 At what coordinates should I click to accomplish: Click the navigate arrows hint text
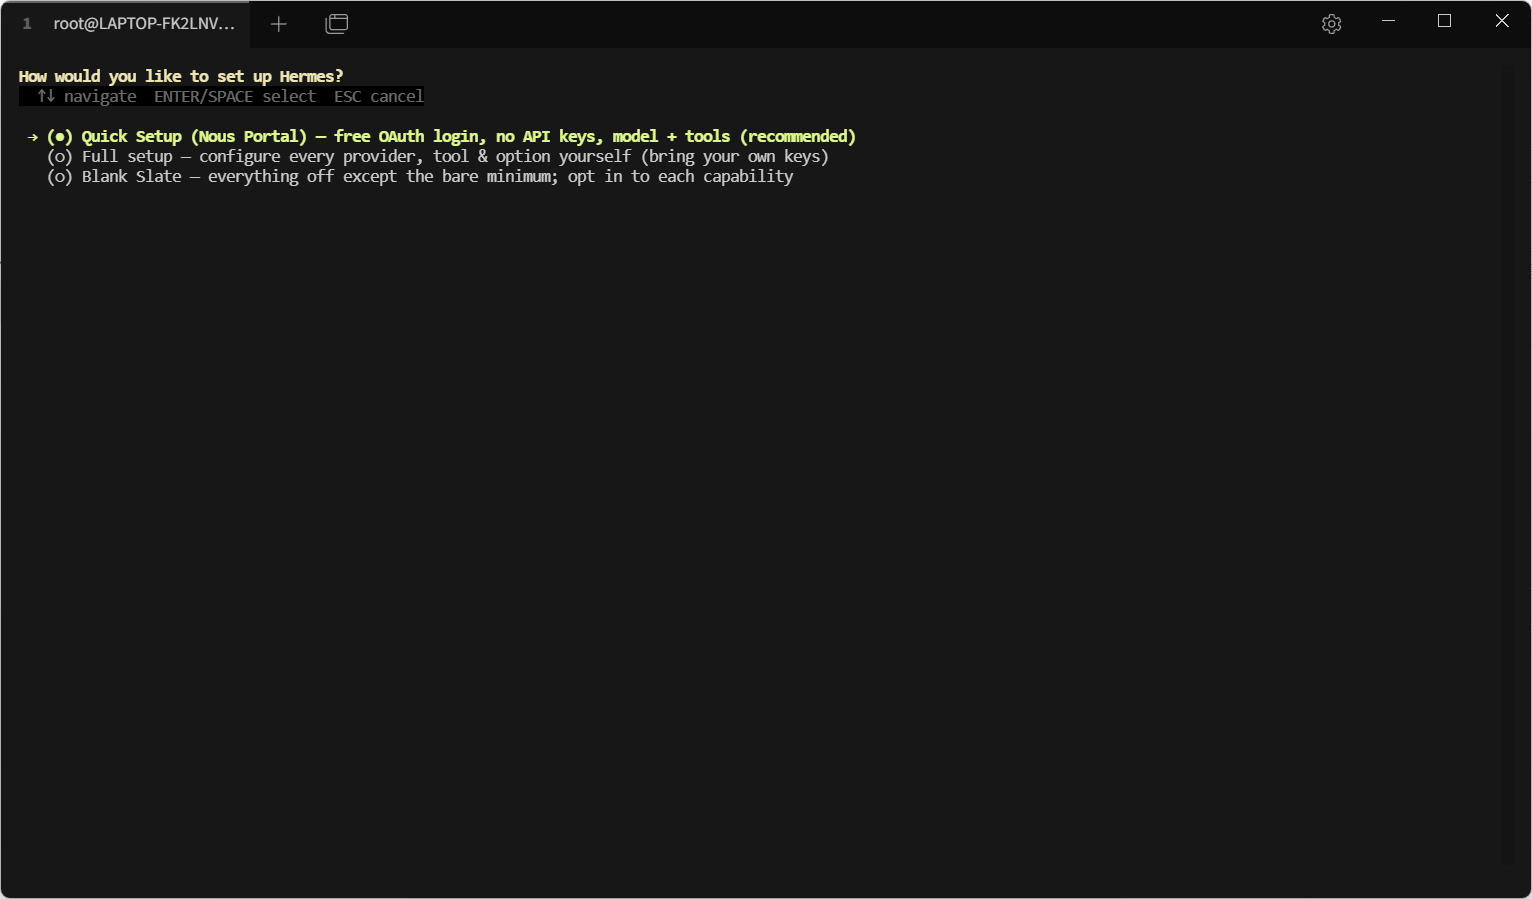point(87,97)
